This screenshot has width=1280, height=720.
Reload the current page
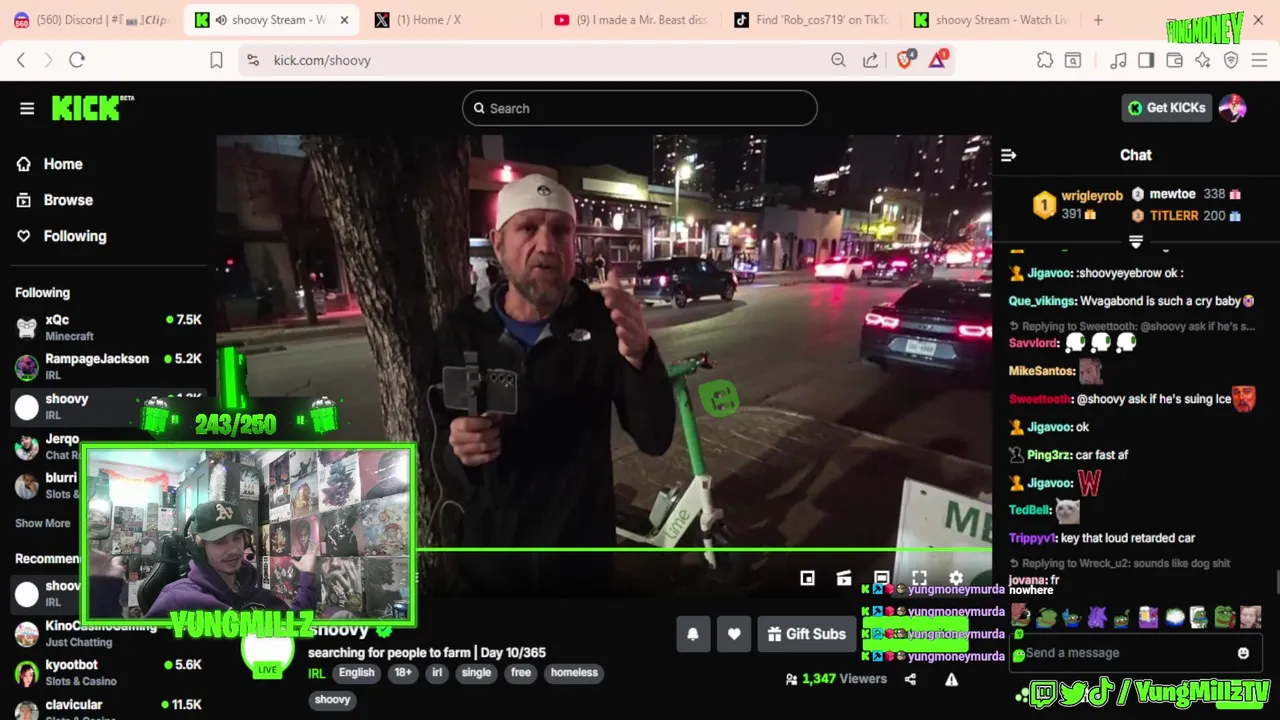pyautogui.click(x=77, y=60)
